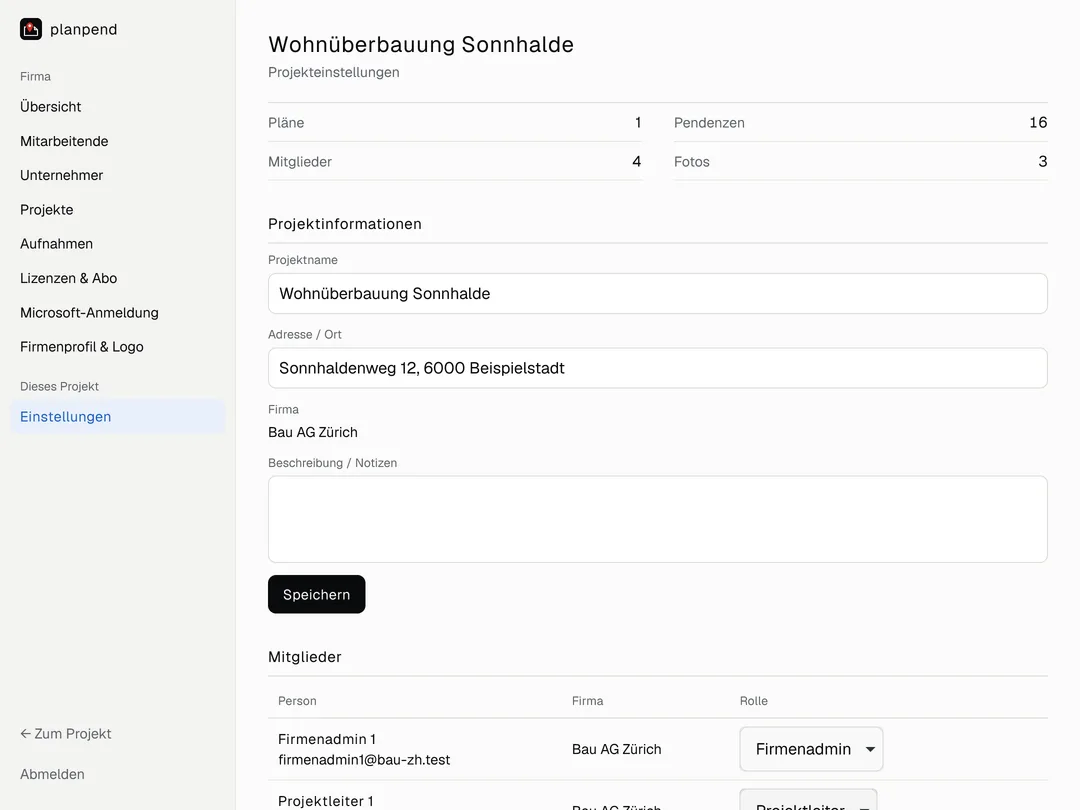Open the Übersicht page
Viewport: 1080px width, 810px height.
(50, 107)
